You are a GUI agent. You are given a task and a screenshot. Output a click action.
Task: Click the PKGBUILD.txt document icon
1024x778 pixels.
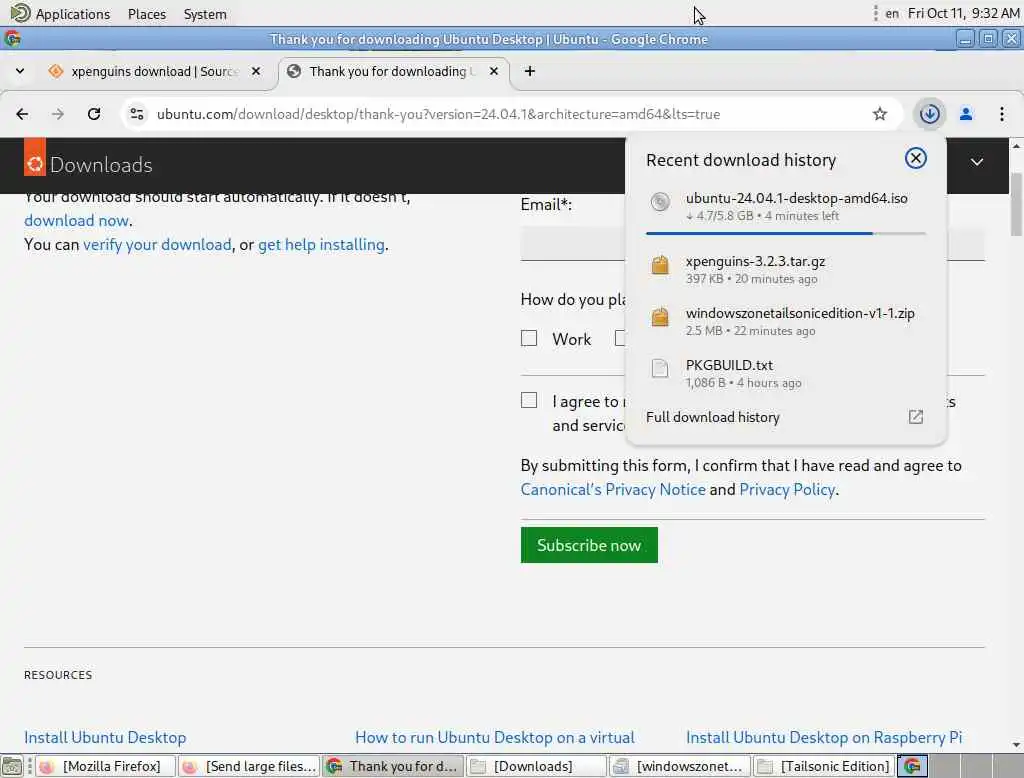[660, 368]
